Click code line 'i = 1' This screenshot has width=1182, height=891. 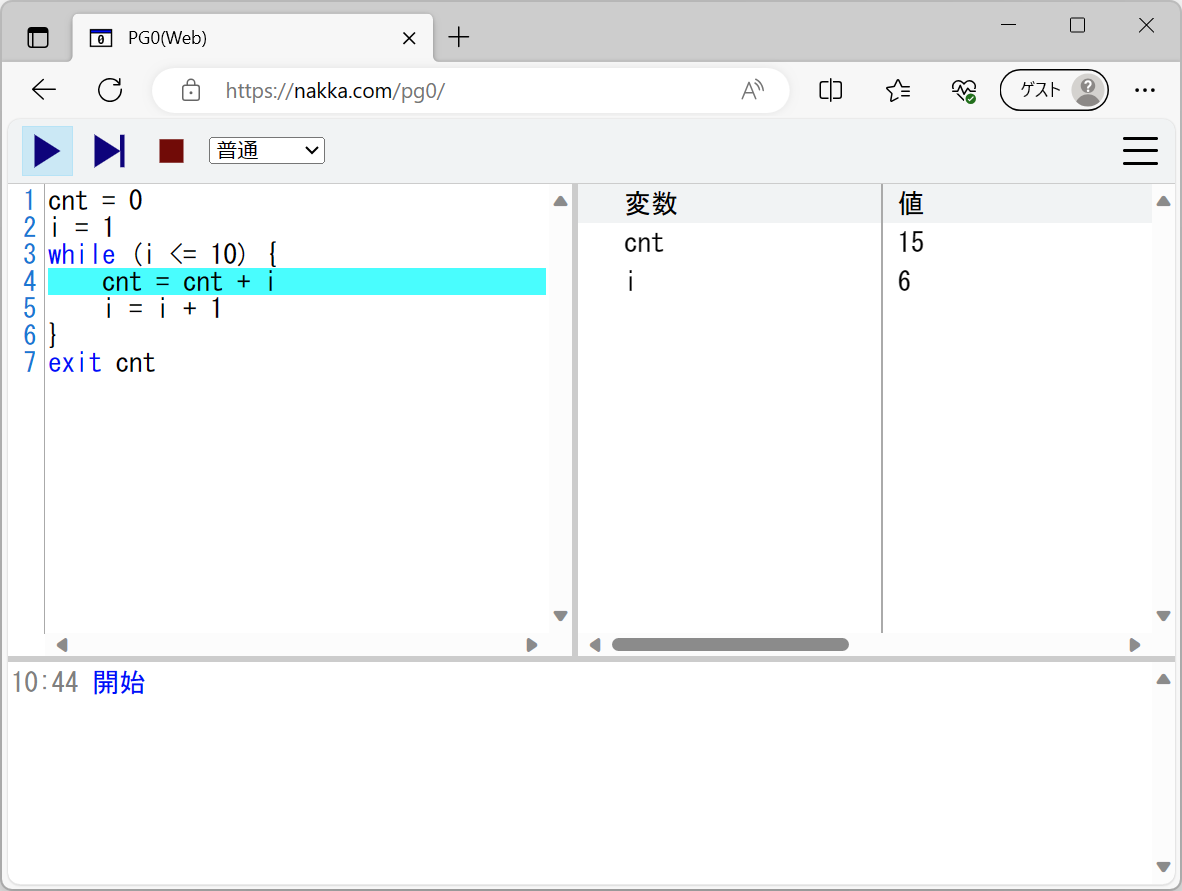tap(81, 228)
